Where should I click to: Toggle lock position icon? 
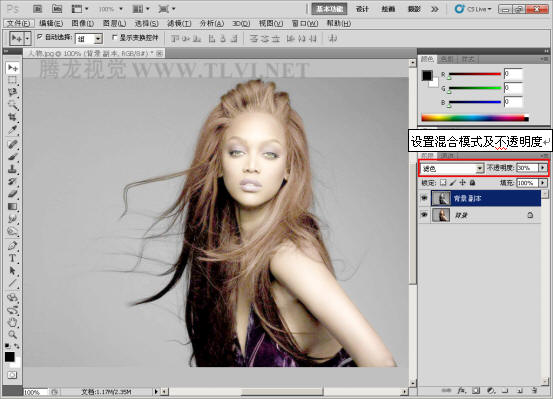point(462,183)
